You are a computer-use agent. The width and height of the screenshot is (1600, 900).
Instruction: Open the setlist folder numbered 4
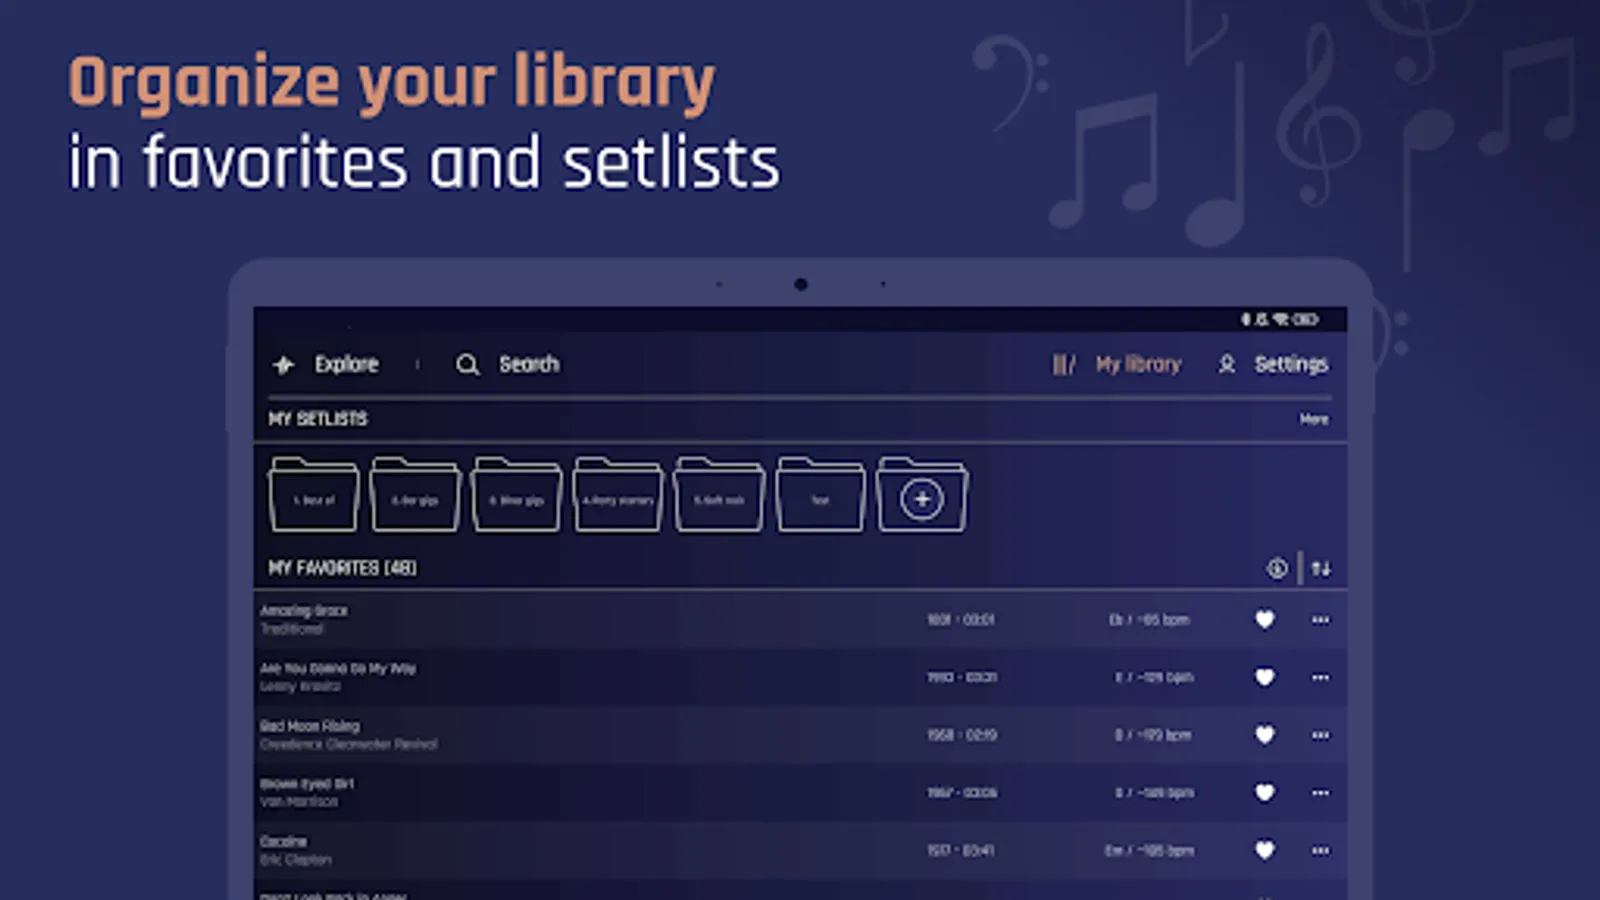[x=618, y=495]
